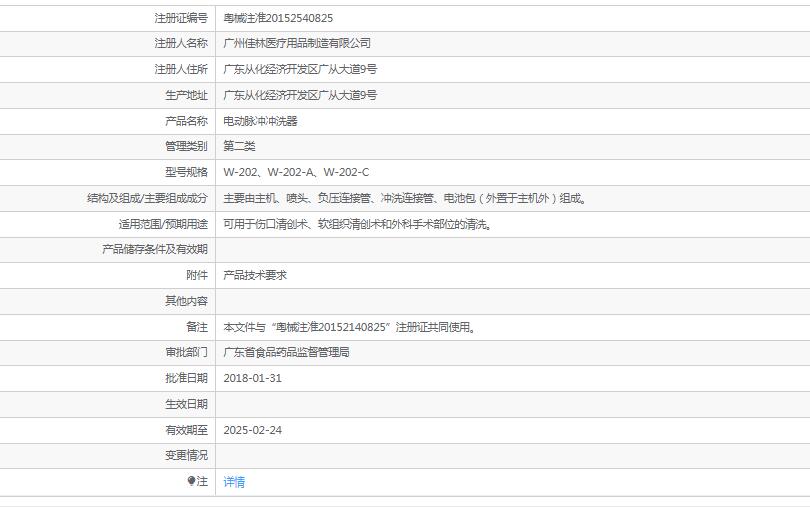Click the 适用范围/预期用途 label
This screenshot has width=810, height=507.
click(x=163, y=224)
